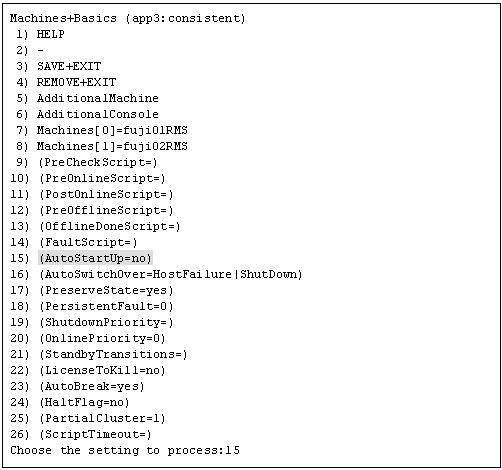Select the REMOVE+EXIT entry
The height and width of the screenshot is (470, 502).
tap(76, 82)
